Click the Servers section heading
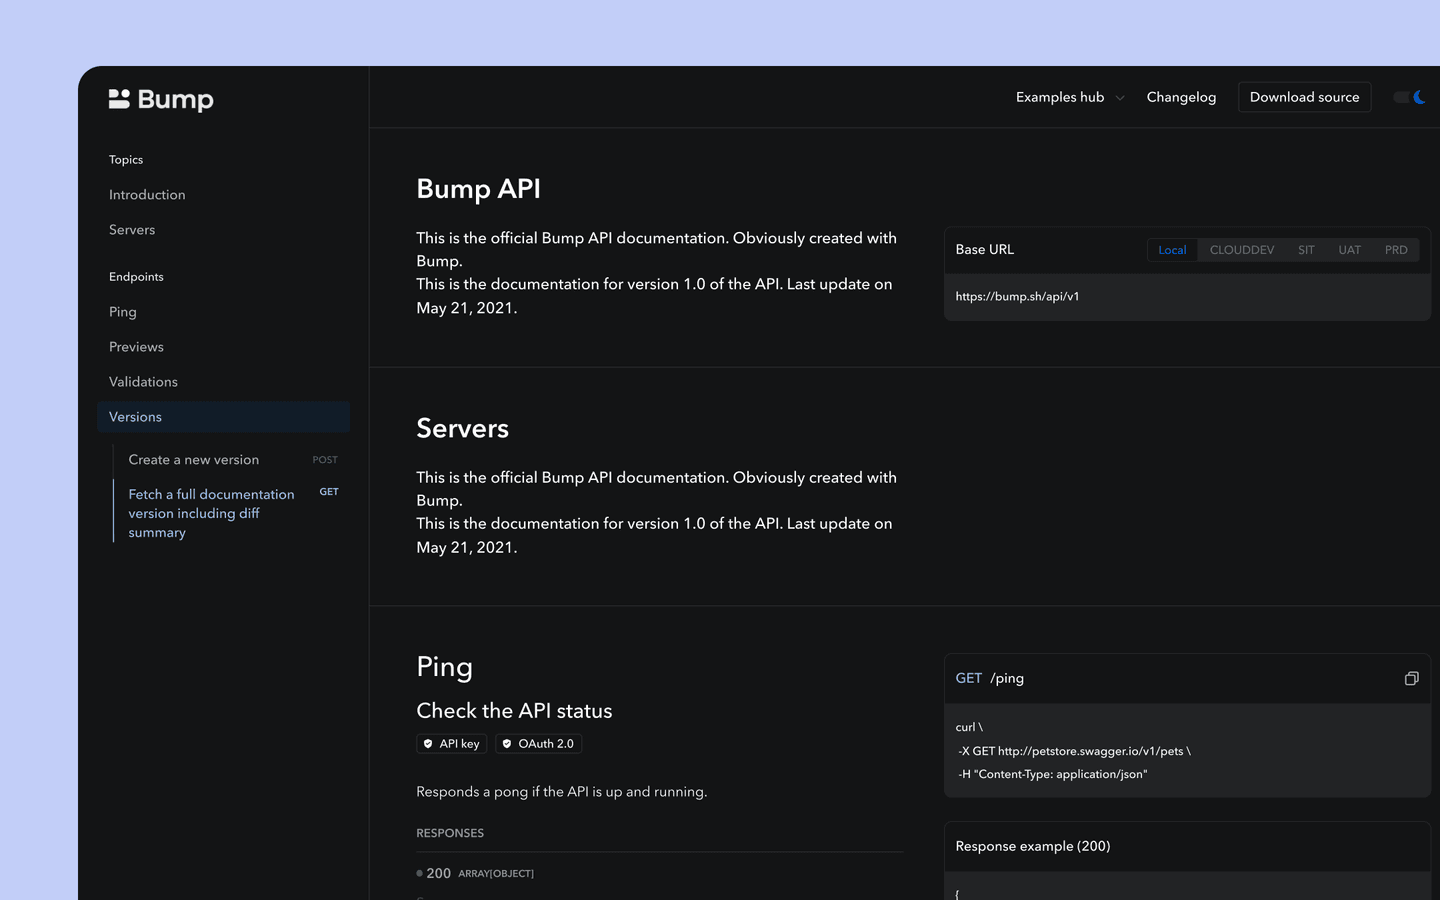 point(462,428)
